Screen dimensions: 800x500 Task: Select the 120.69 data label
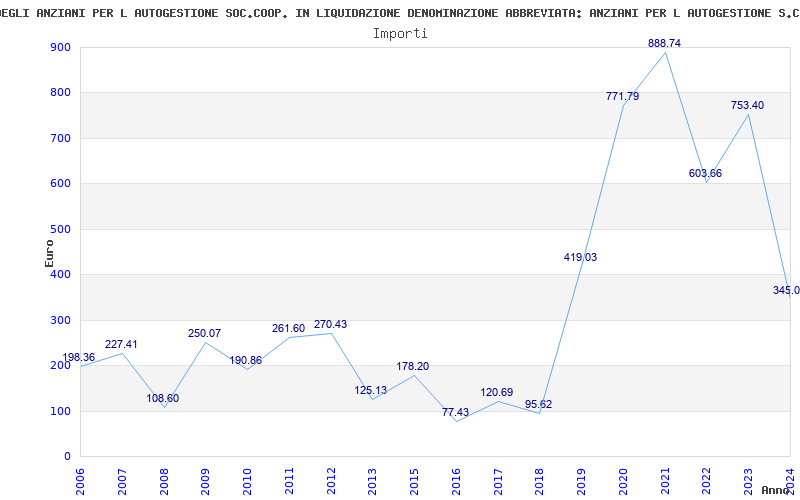click(496, 393)
